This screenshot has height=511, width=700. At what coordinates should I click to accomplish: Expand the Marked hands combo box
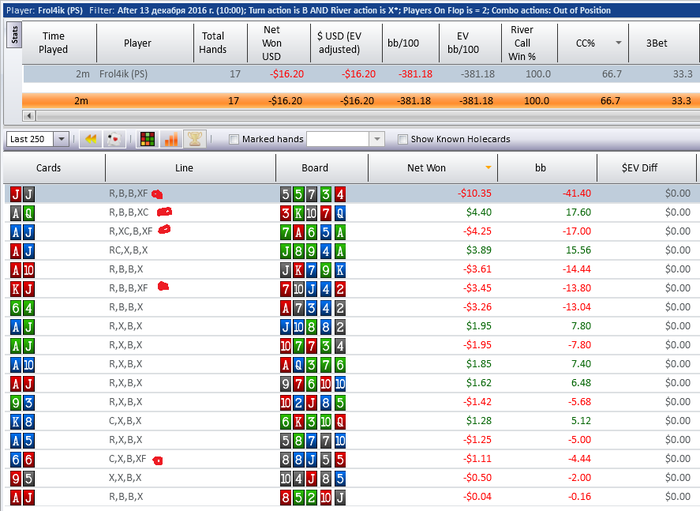tap(377, 139)
